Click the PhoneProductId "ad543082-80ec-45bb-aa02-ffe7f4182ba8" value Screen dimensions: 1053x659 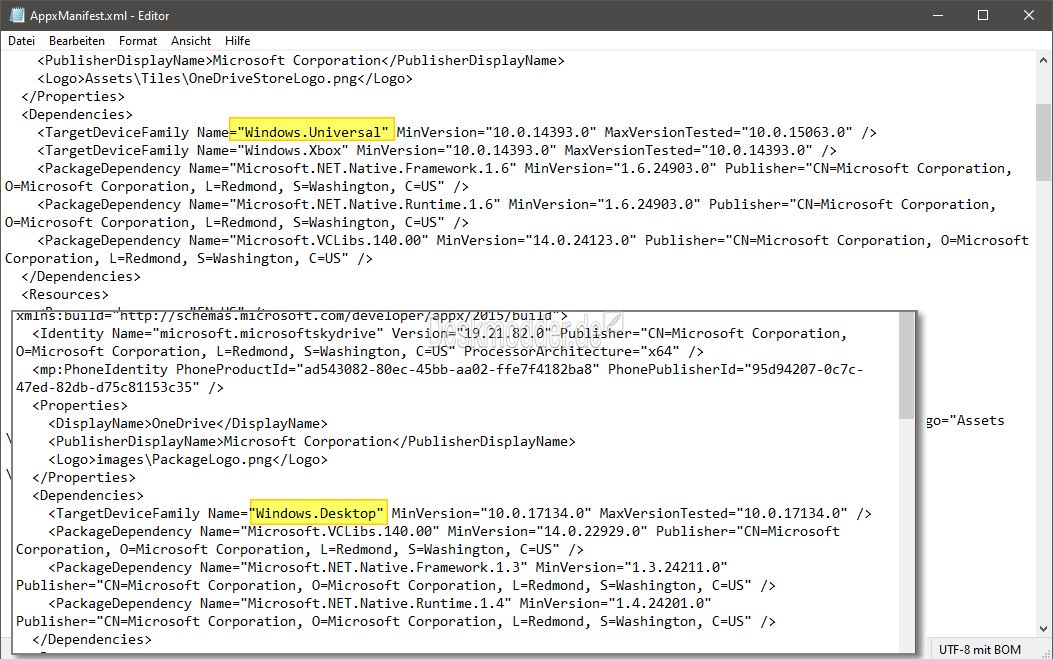click(x=447, y=369)
